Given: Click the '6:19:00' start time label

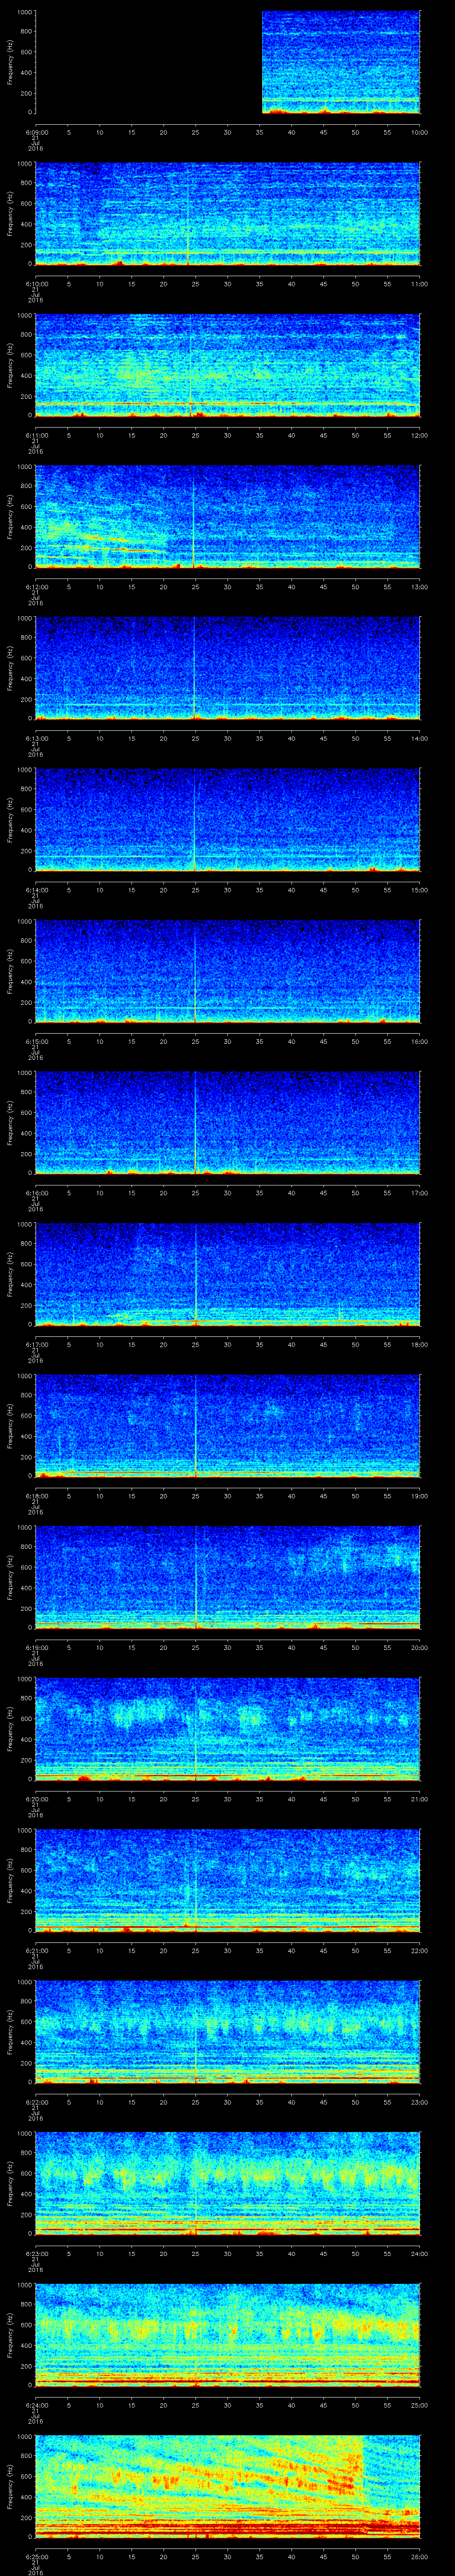Looking at the screenshot, I should point(36,1647).
